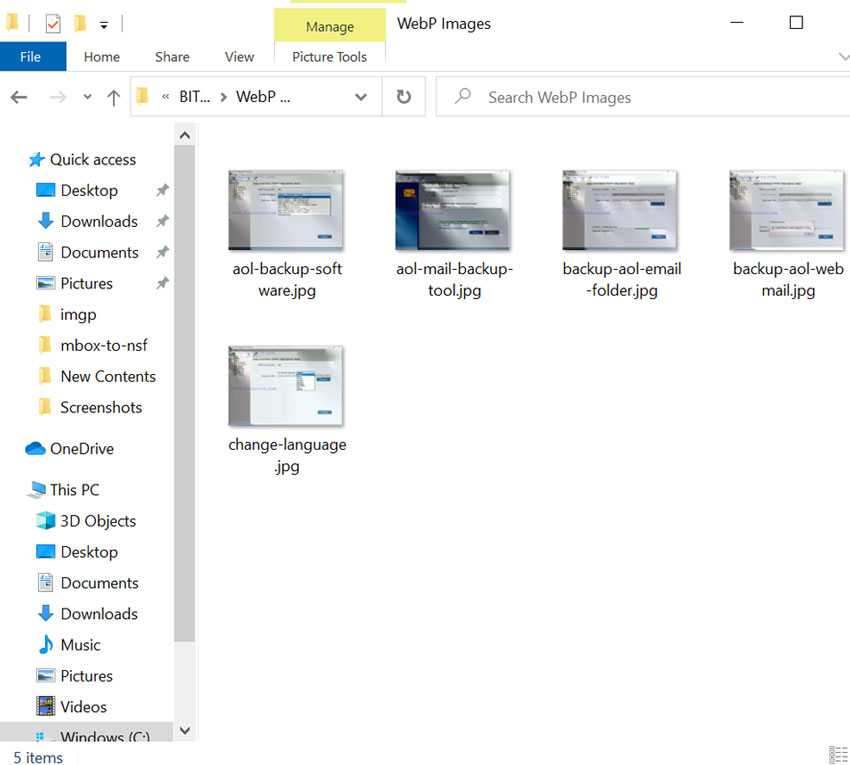Image resolution: width=850 pixels, height=765 pixels.
Task: Select the aol-backup-software.jpg thumbnail
Action: 286,210
